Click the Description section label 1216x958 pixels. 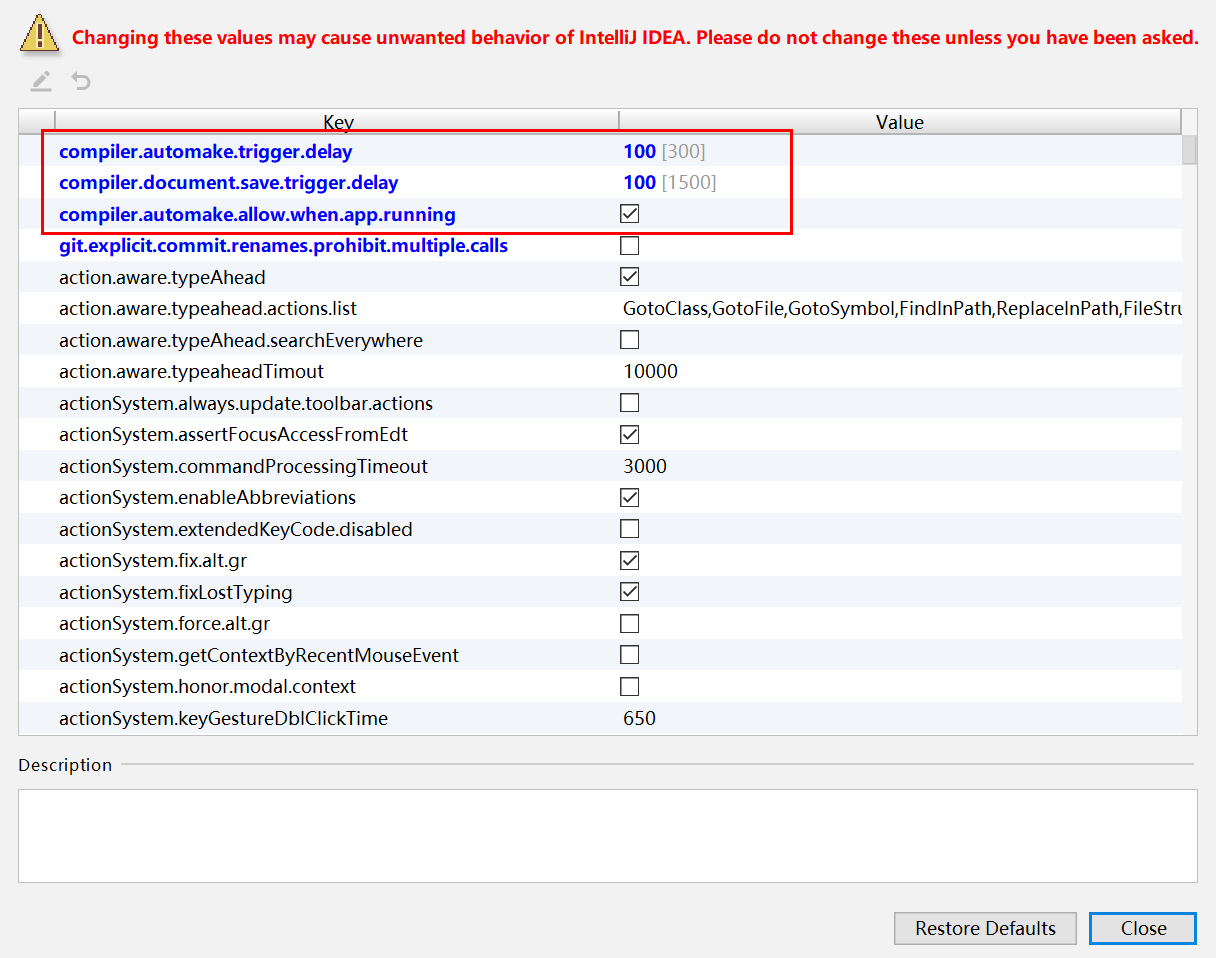click(65, 765)
